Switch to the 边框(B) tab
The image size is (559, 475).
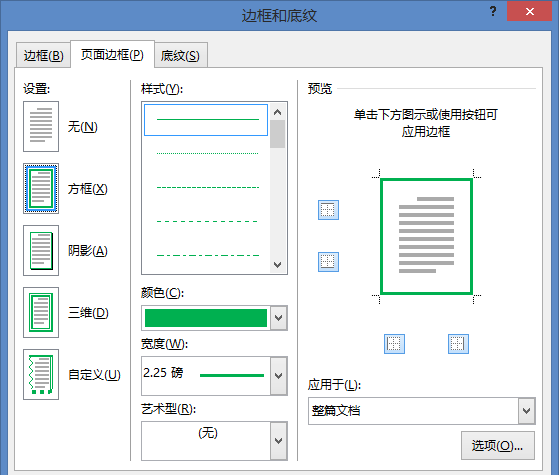[x=43, y=56]
